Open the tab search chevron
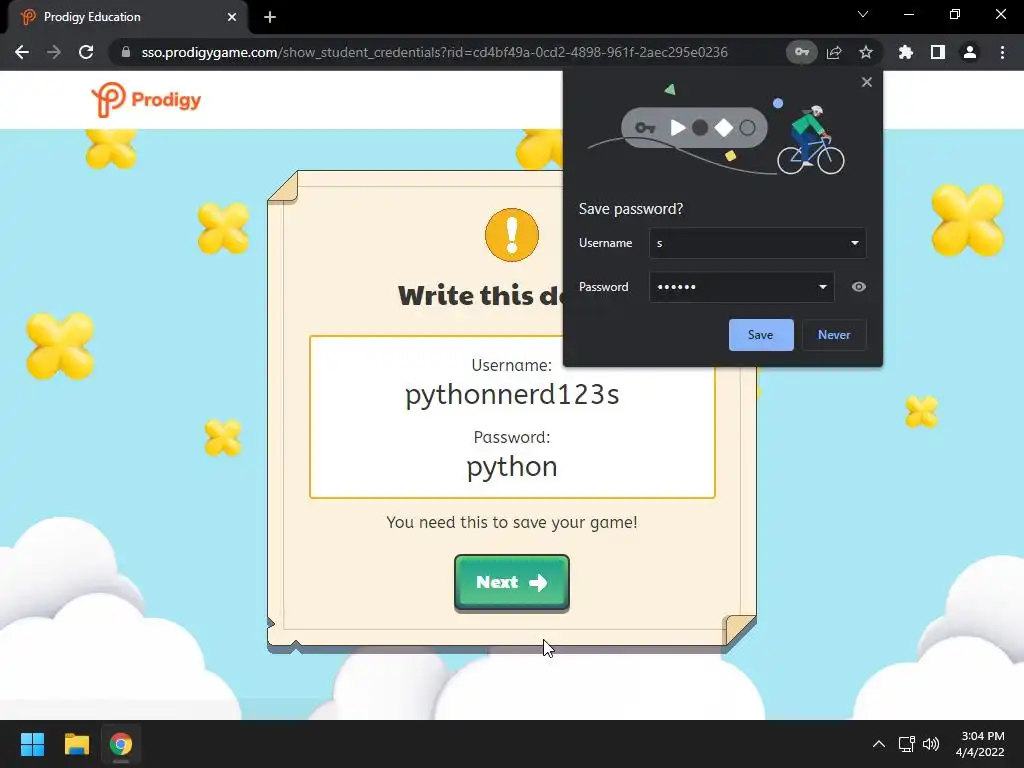The width and height of the screenshot is (1024, 768). tap(863, 14)
